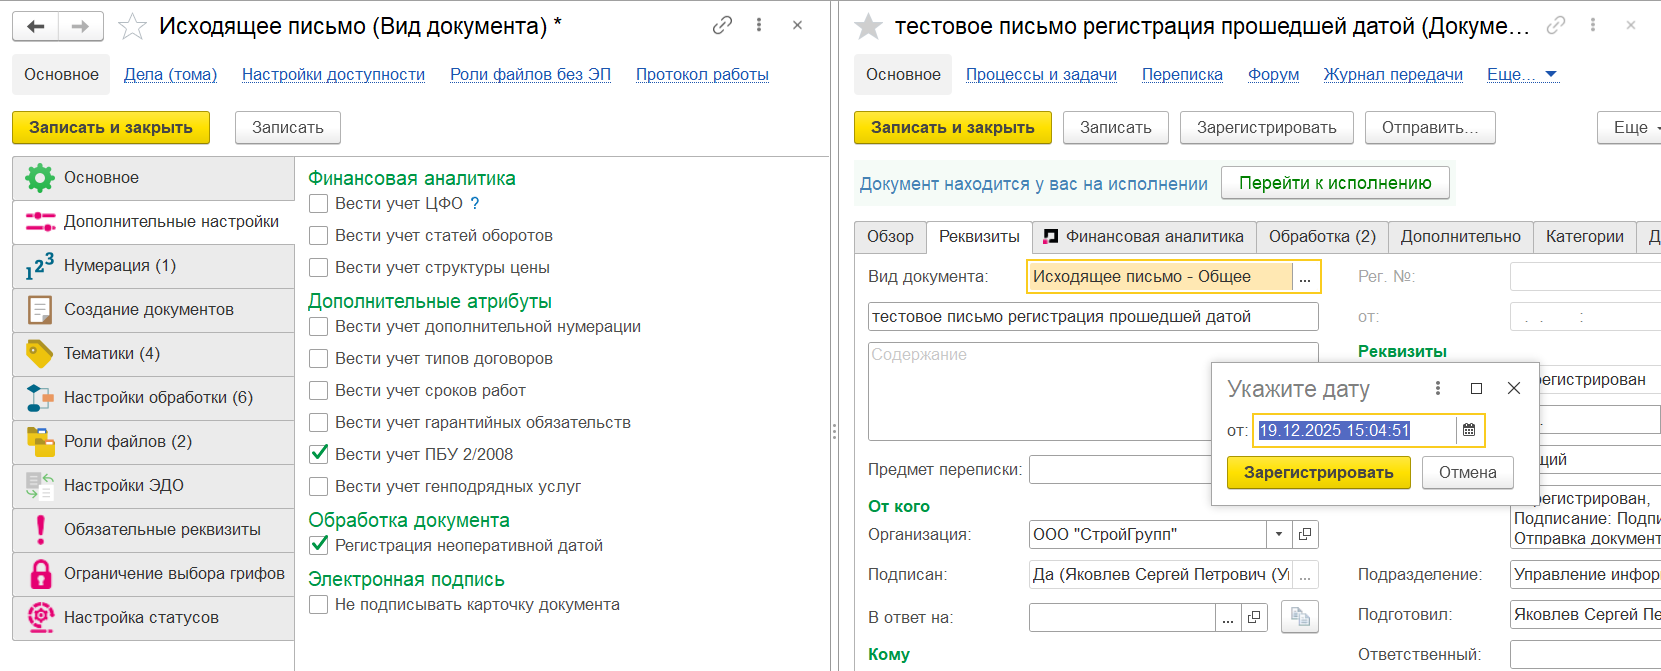Screen dimensions: 1661x671
Task: Enable Вести учет статей оборотов
Action: [x=319, y=236]
